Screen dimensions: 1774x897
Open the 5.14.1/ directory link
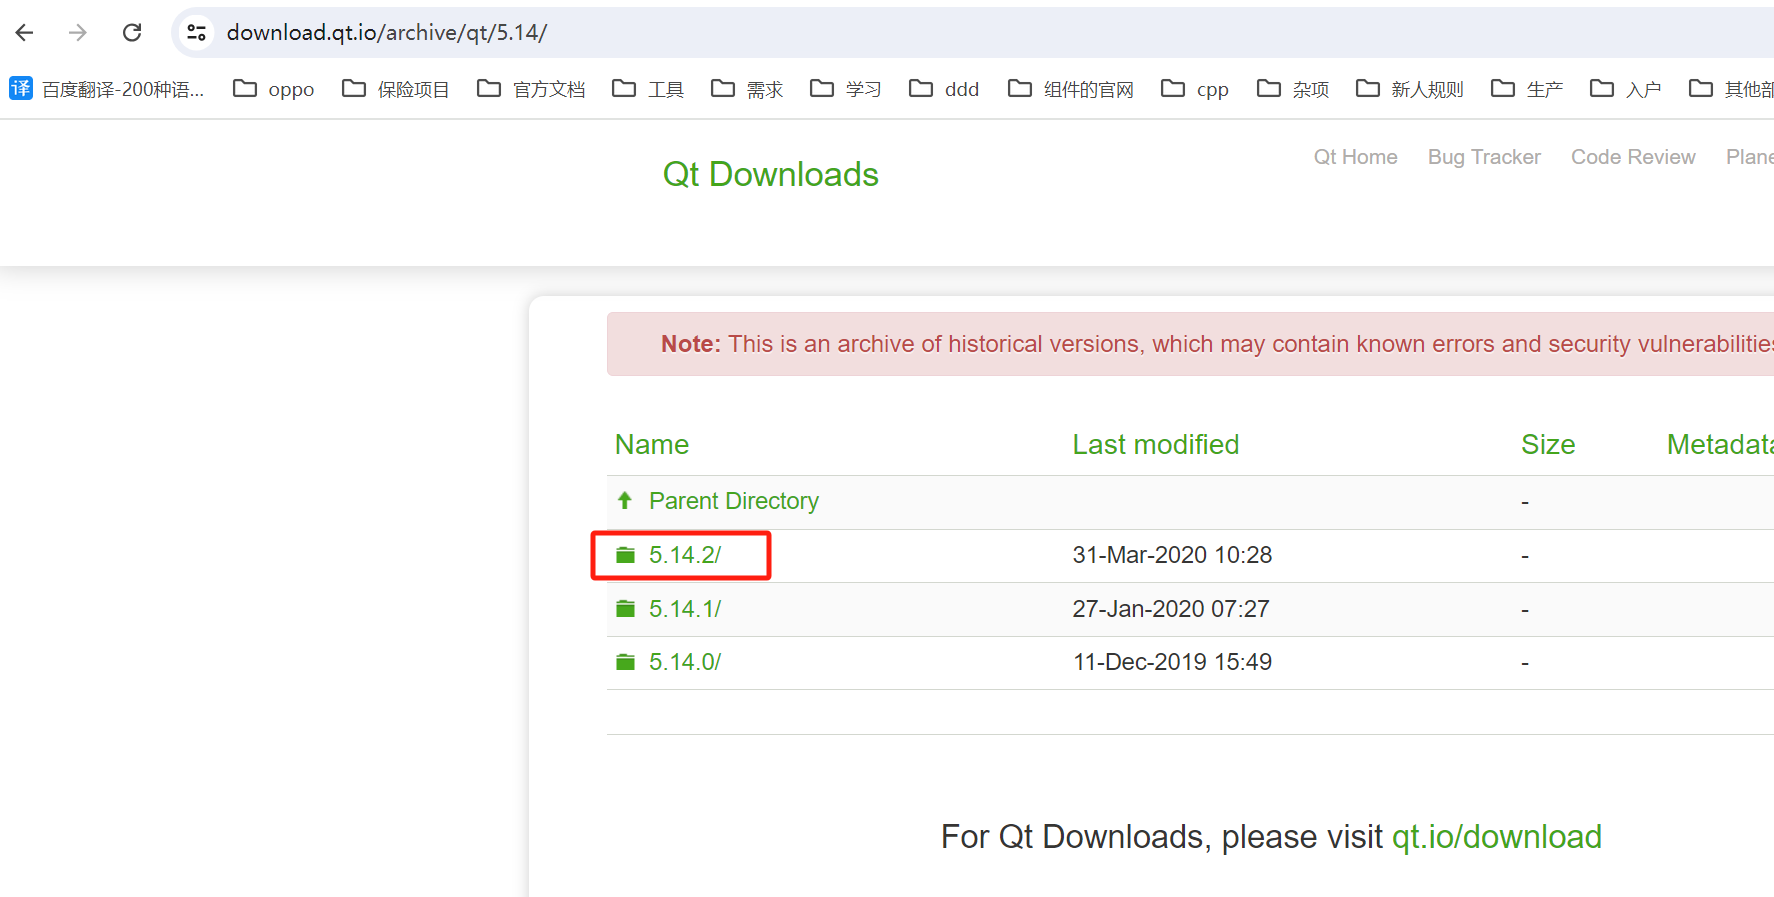[x=685, y=609]
